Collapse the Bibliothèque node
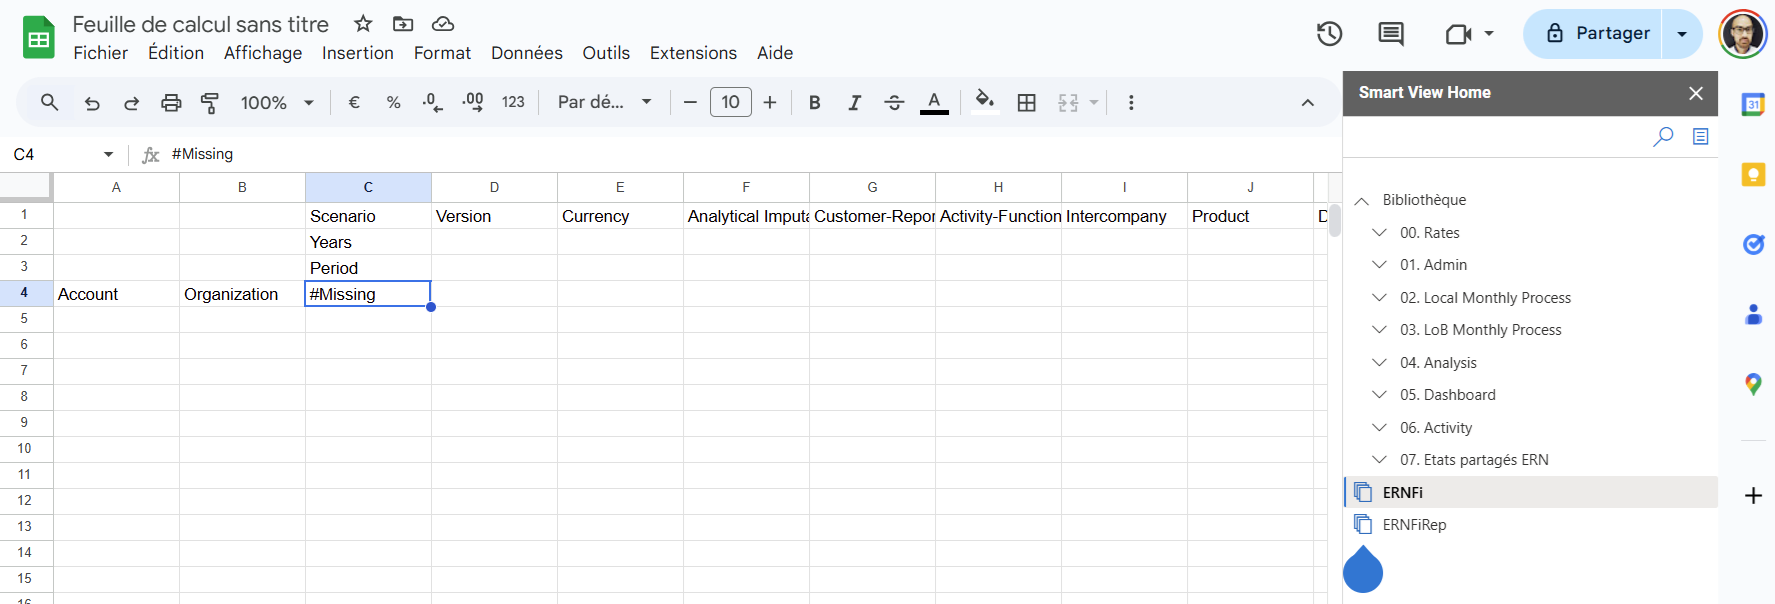The width and height of the screenshot is (1775, 604). pos(1361,201)
